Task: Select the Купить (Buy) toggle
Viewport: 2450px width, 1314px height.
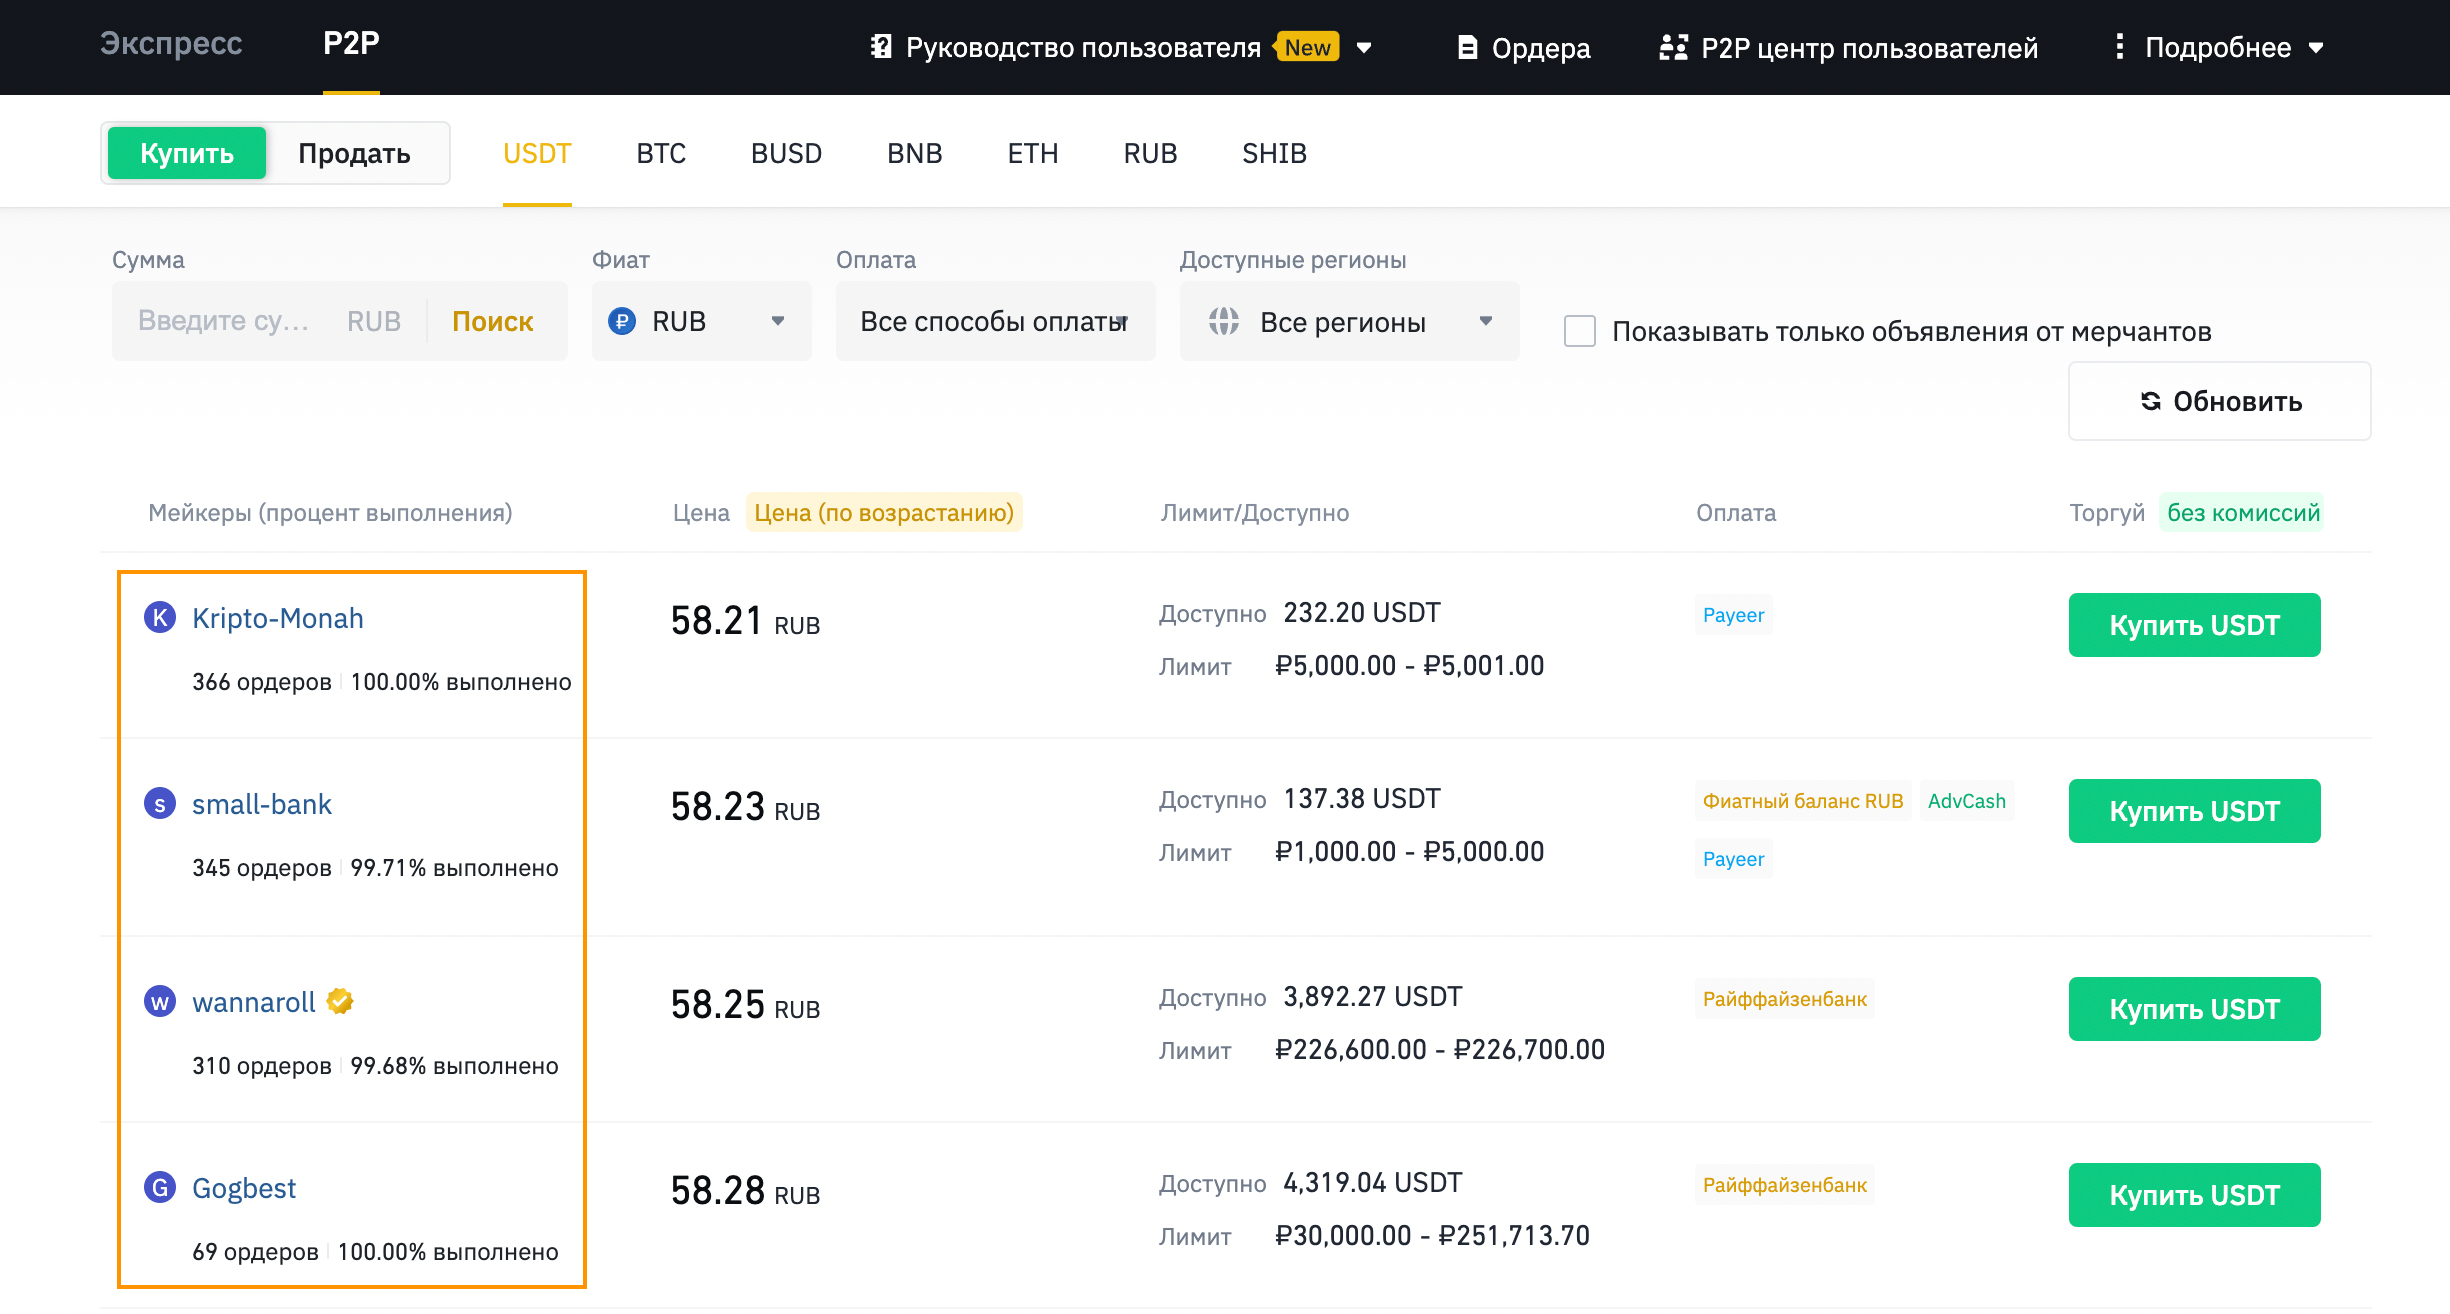Action: pyautogui.click(x=187, y=153)
